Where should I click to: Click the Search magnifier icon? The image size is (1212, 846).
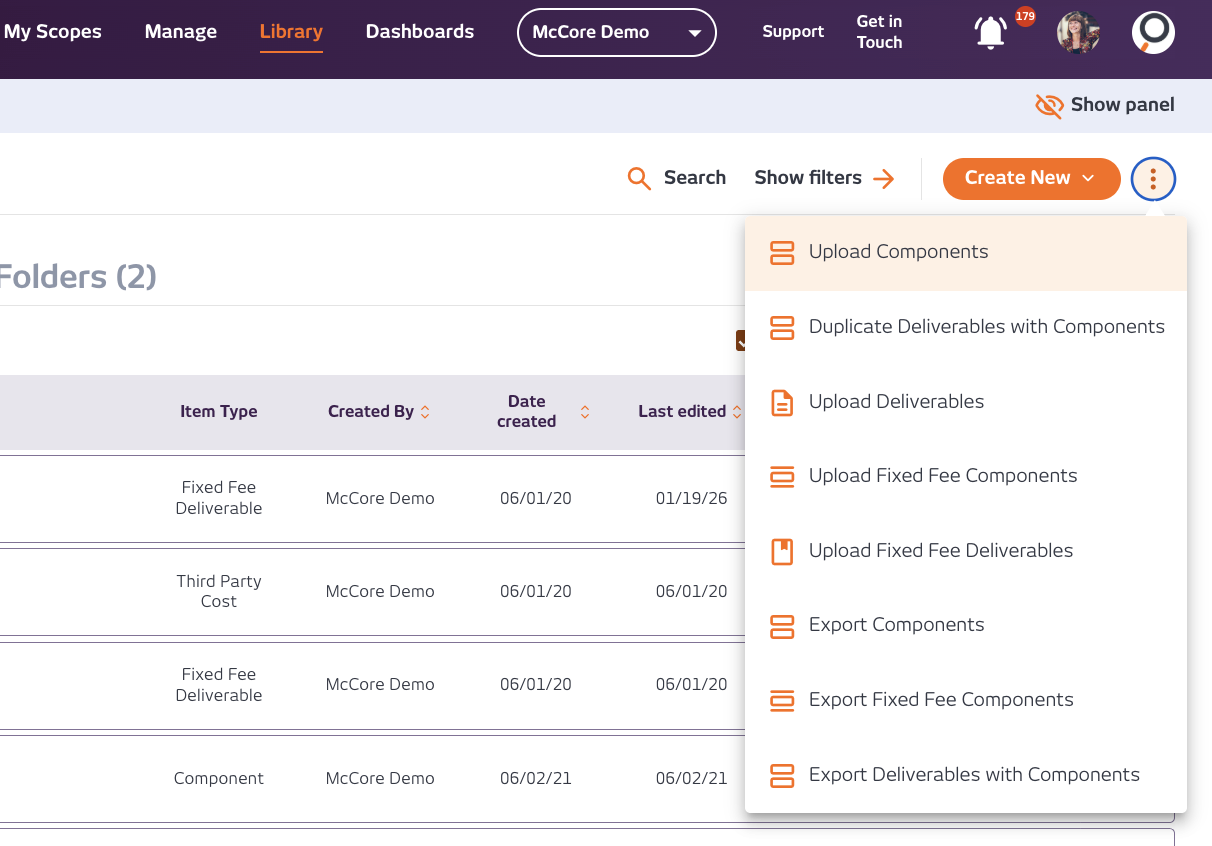(639, 178)
